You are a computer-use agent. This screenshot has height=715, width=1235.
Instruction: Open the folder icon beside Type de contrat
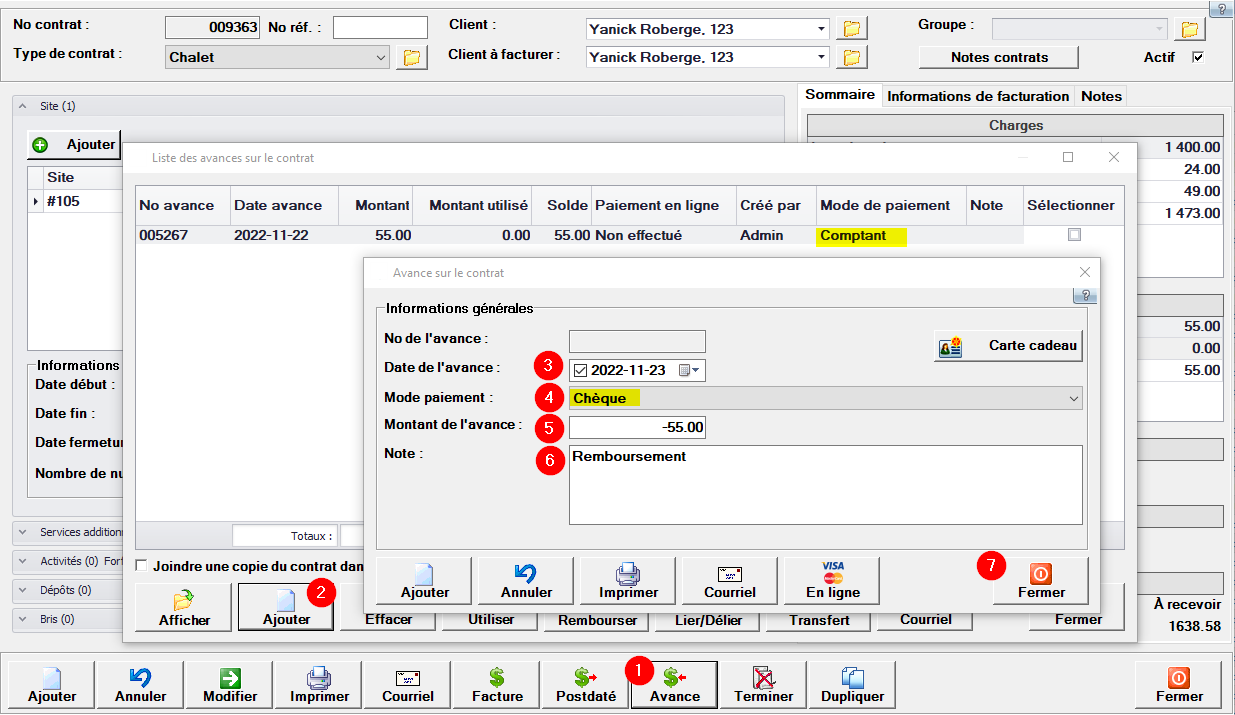pyautogui.click(x=411, y=58)
